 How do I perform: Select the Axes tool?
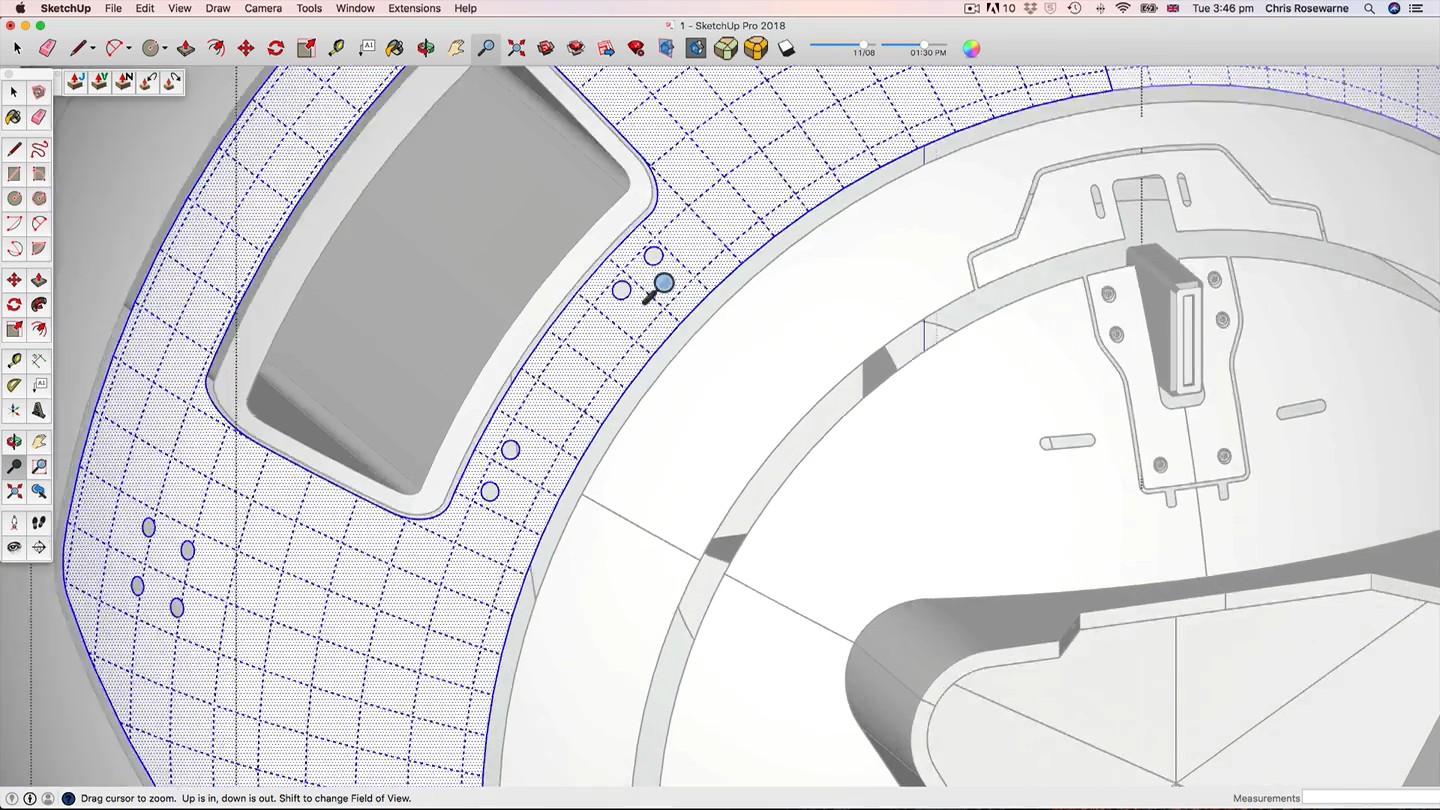(14, 410)
